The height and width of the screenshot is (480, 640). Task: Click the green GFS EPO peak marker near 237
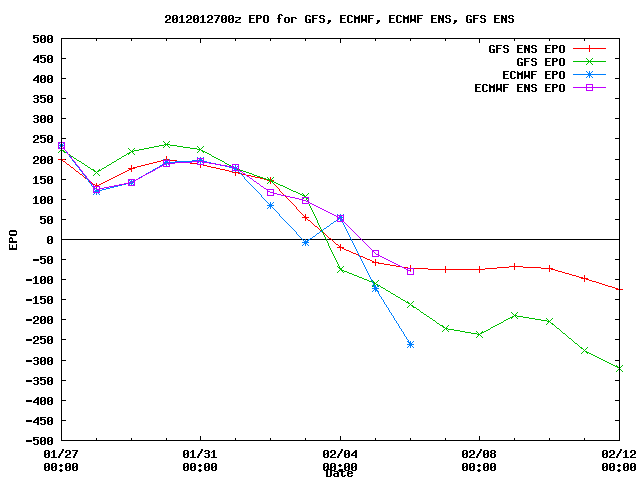[x=166, y=144]
